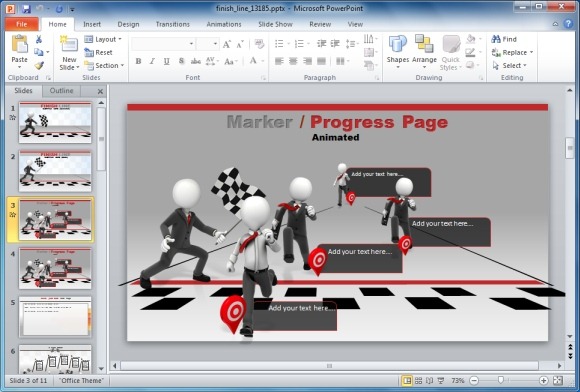Click the zoom out minus button

474,381
